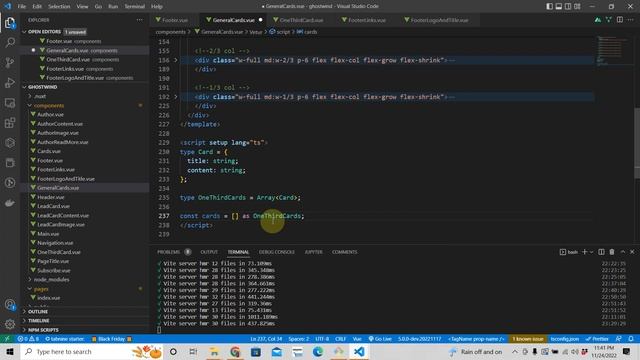Open the Accounts menu
640x360 pixels.
click(10, 304)
